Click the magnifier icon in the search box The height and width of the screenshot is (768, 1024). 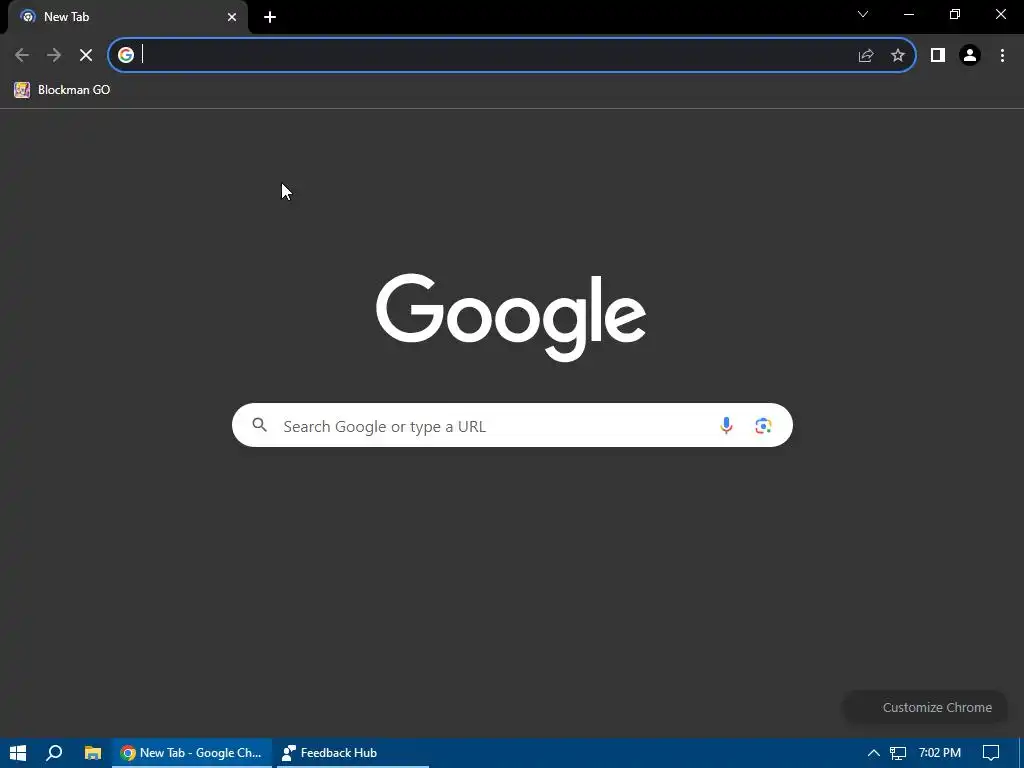click(x=259, y=425)
